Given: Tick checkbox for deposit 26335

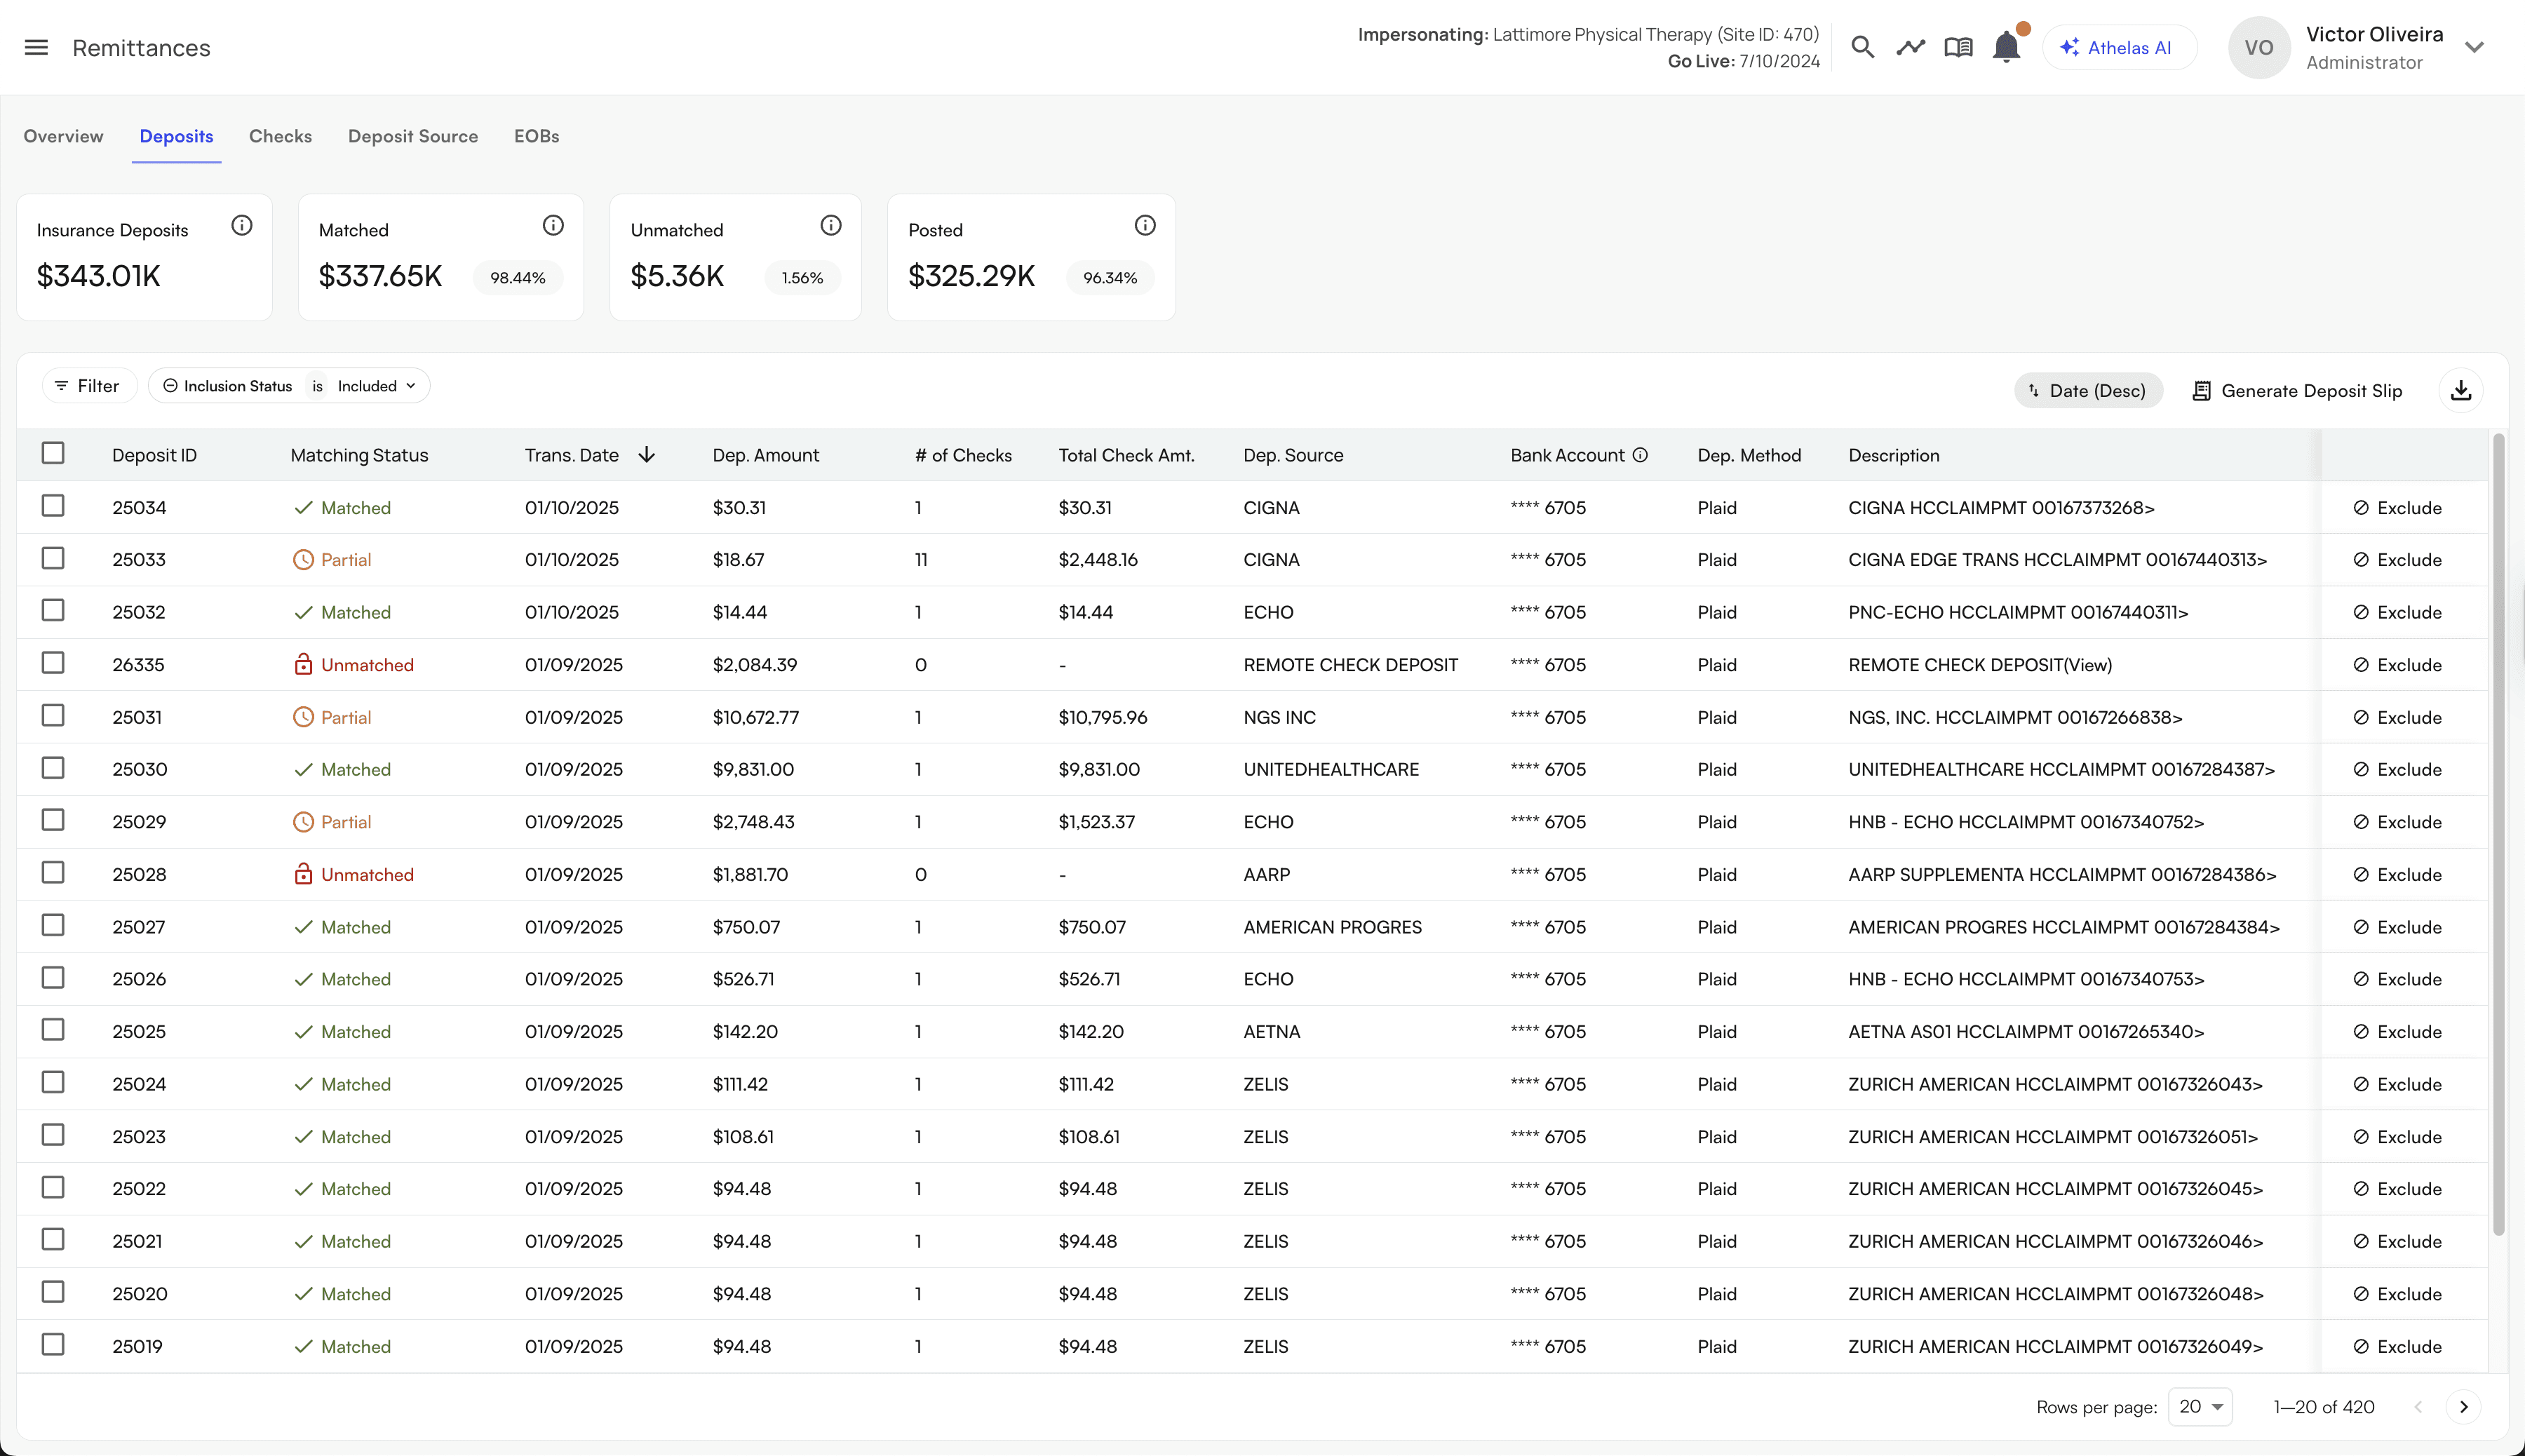Looking at the screenshot, I should [53, 663].
